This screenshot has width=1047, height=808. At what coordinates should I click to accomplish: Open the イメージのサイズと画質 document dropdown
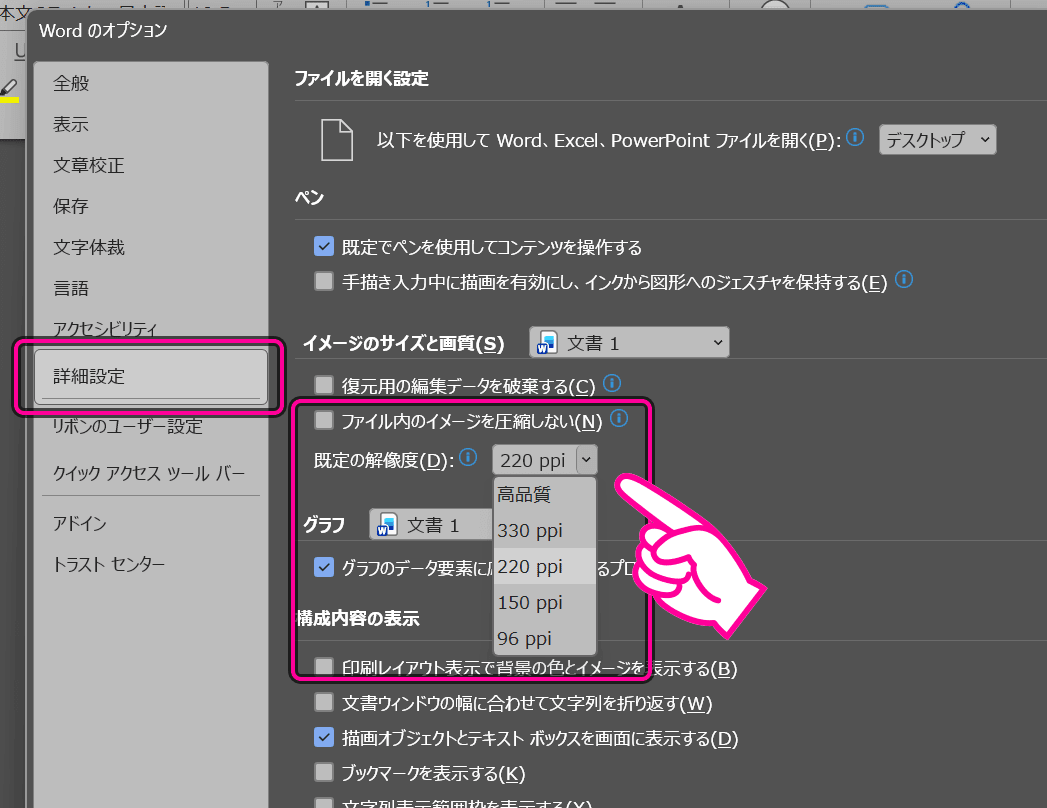[629, 343]
